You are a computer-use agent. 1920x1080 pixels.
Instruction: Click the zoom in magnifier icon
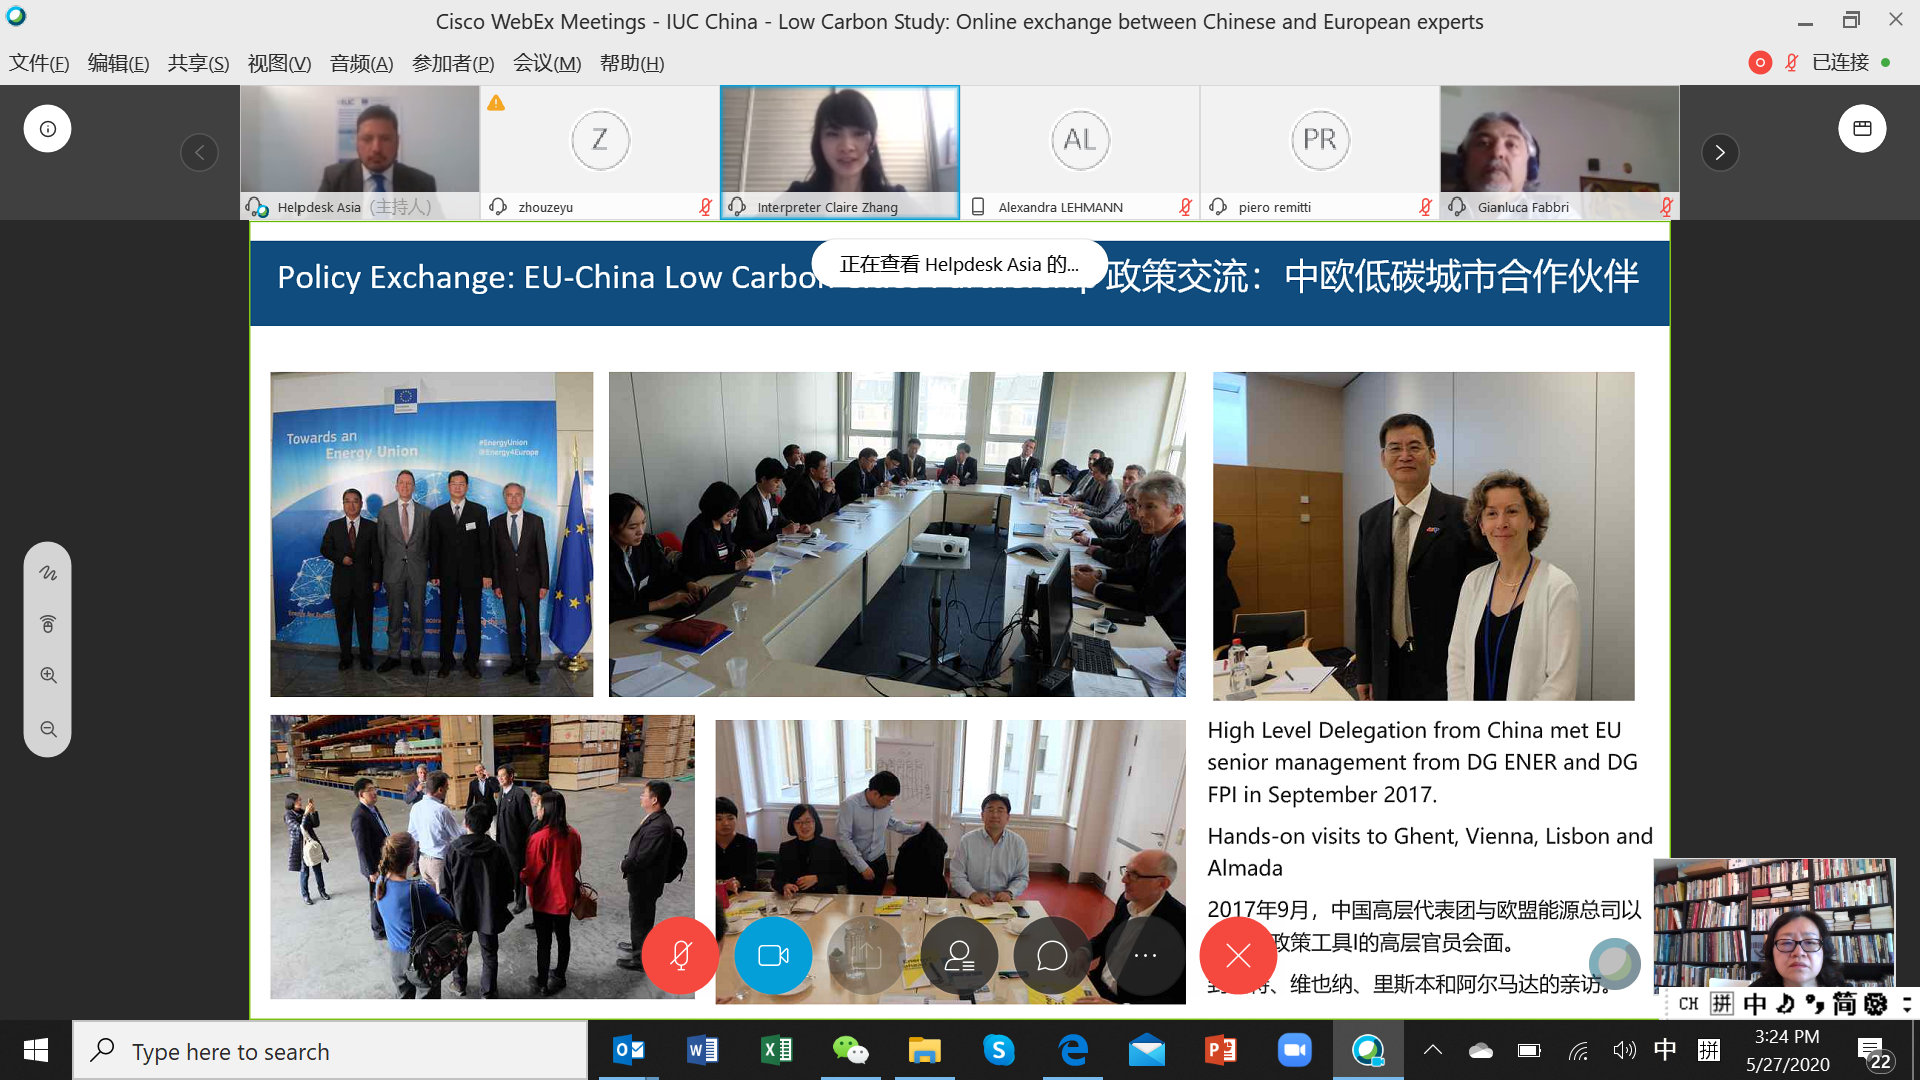tap(47, 675)
